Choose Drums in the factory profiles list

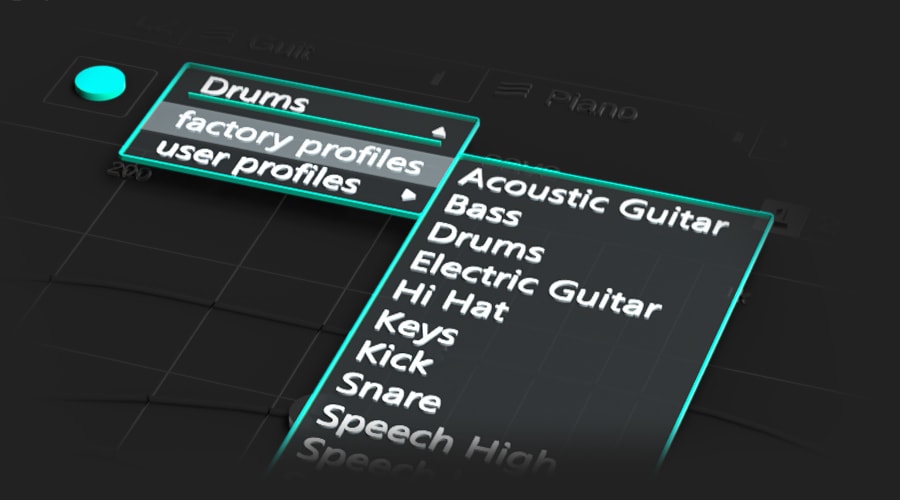coord(485,242)
